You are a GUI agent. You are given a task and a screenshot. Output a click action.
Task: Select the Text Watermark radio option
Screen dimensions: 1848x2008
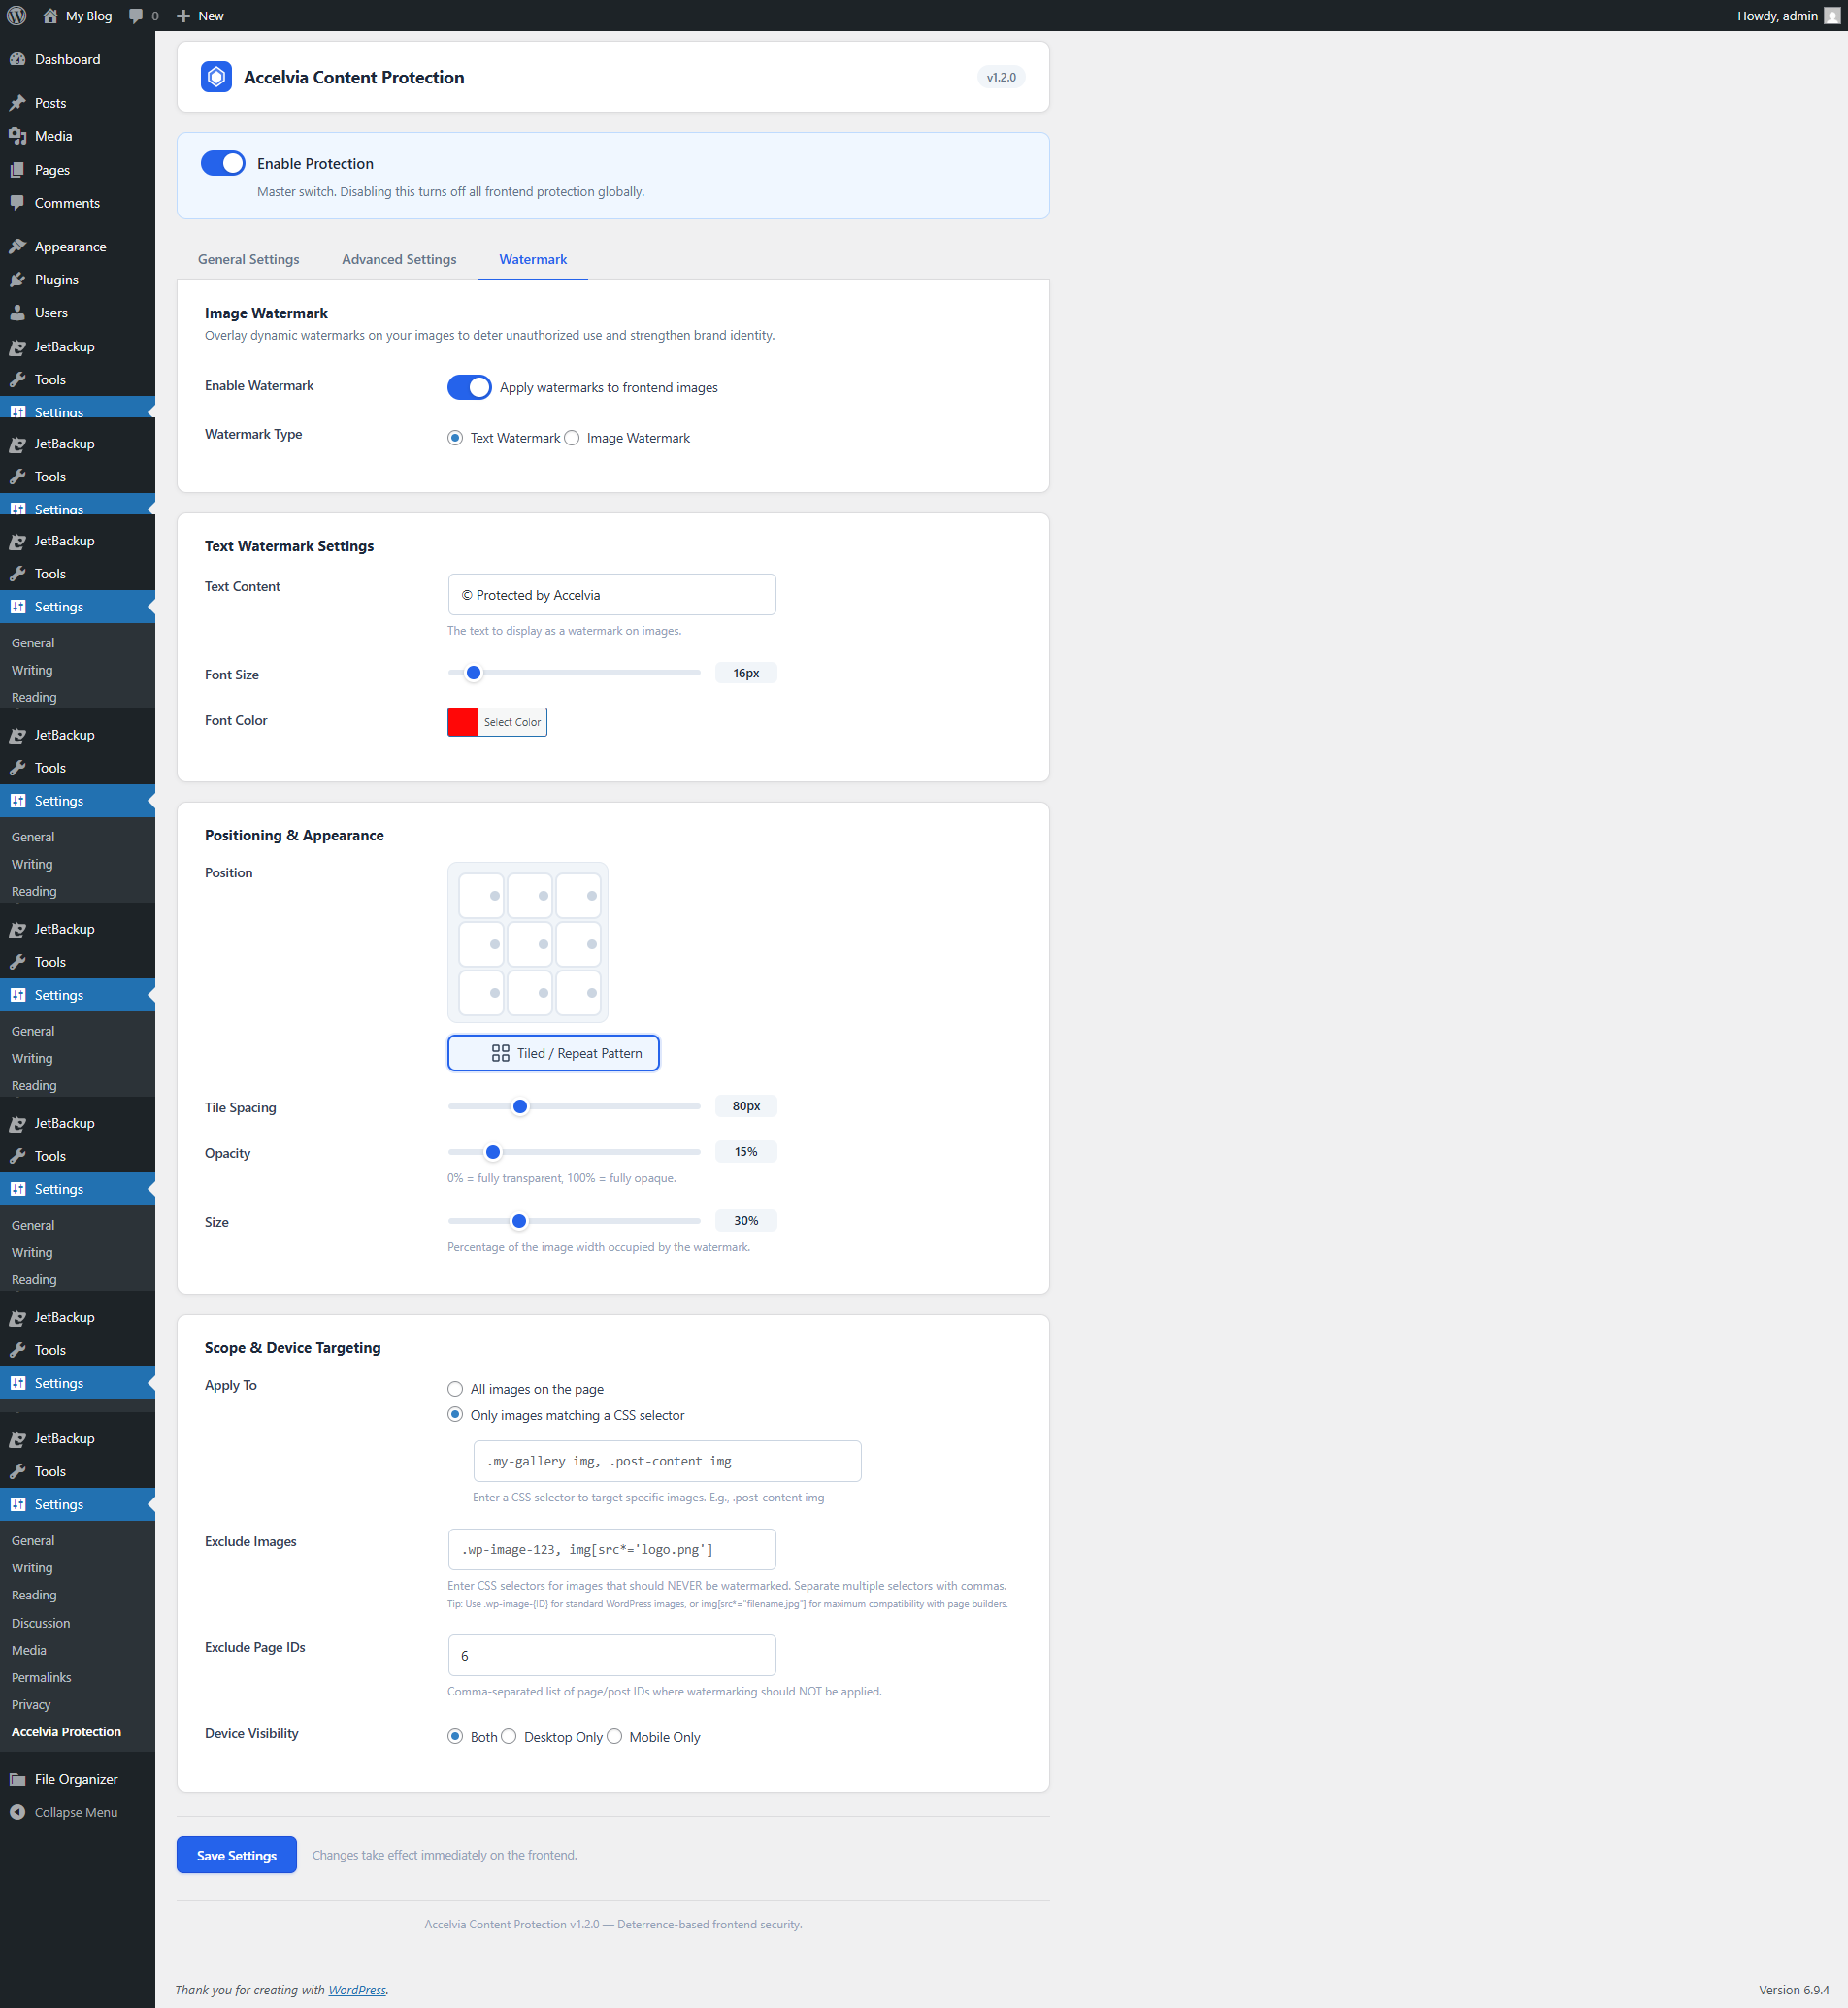(x=455, y=438)
